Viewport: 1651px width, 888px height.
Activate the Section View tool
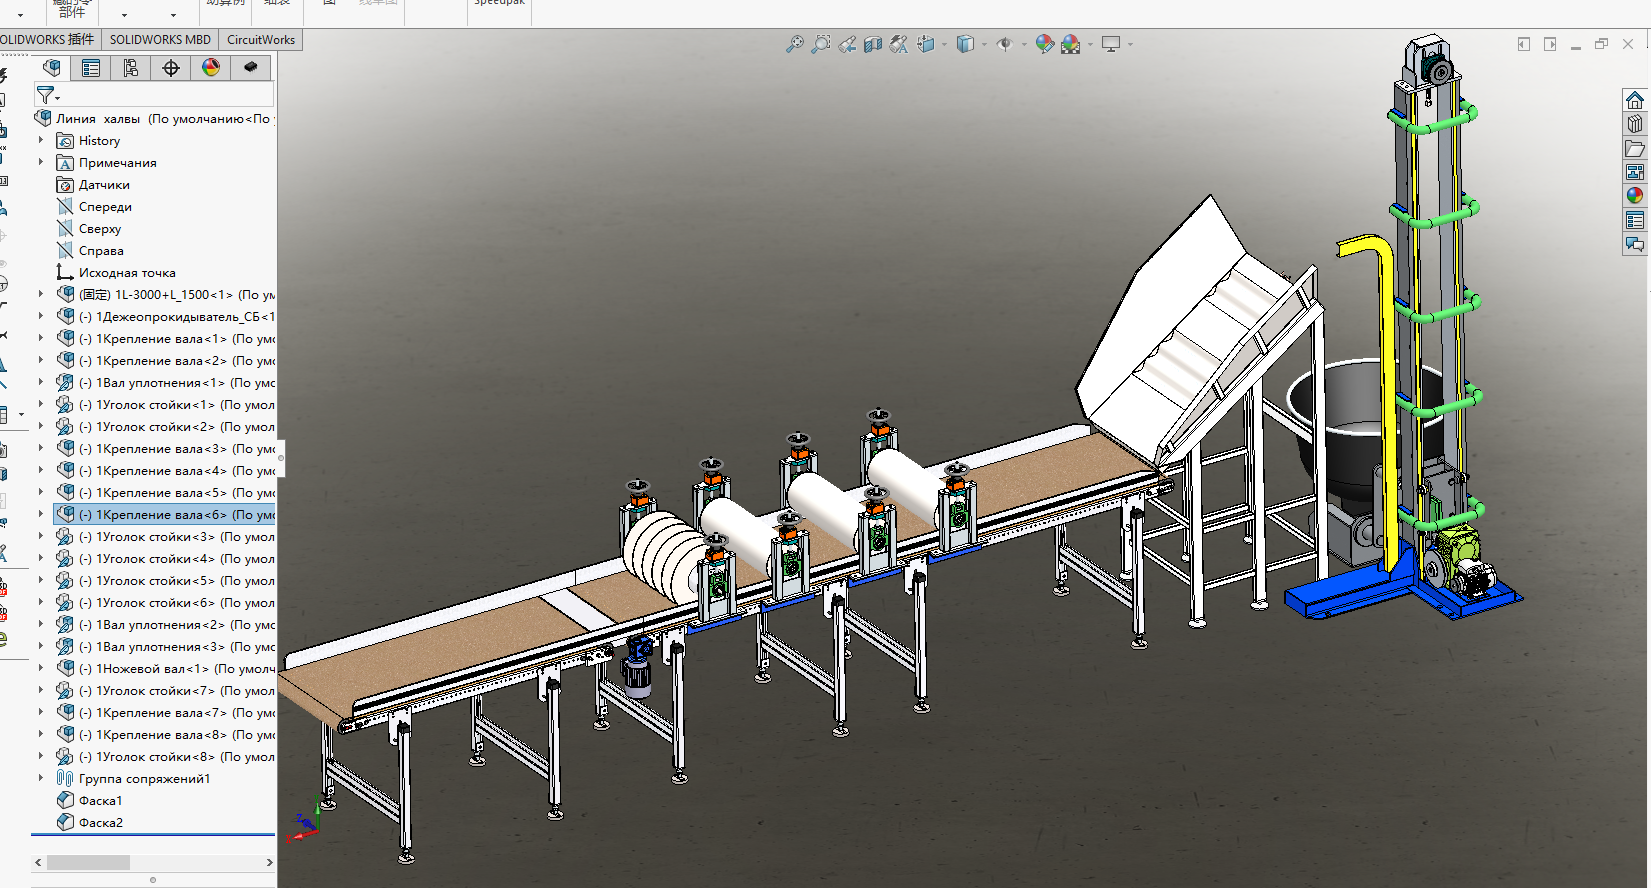click(x=873, y=44)
